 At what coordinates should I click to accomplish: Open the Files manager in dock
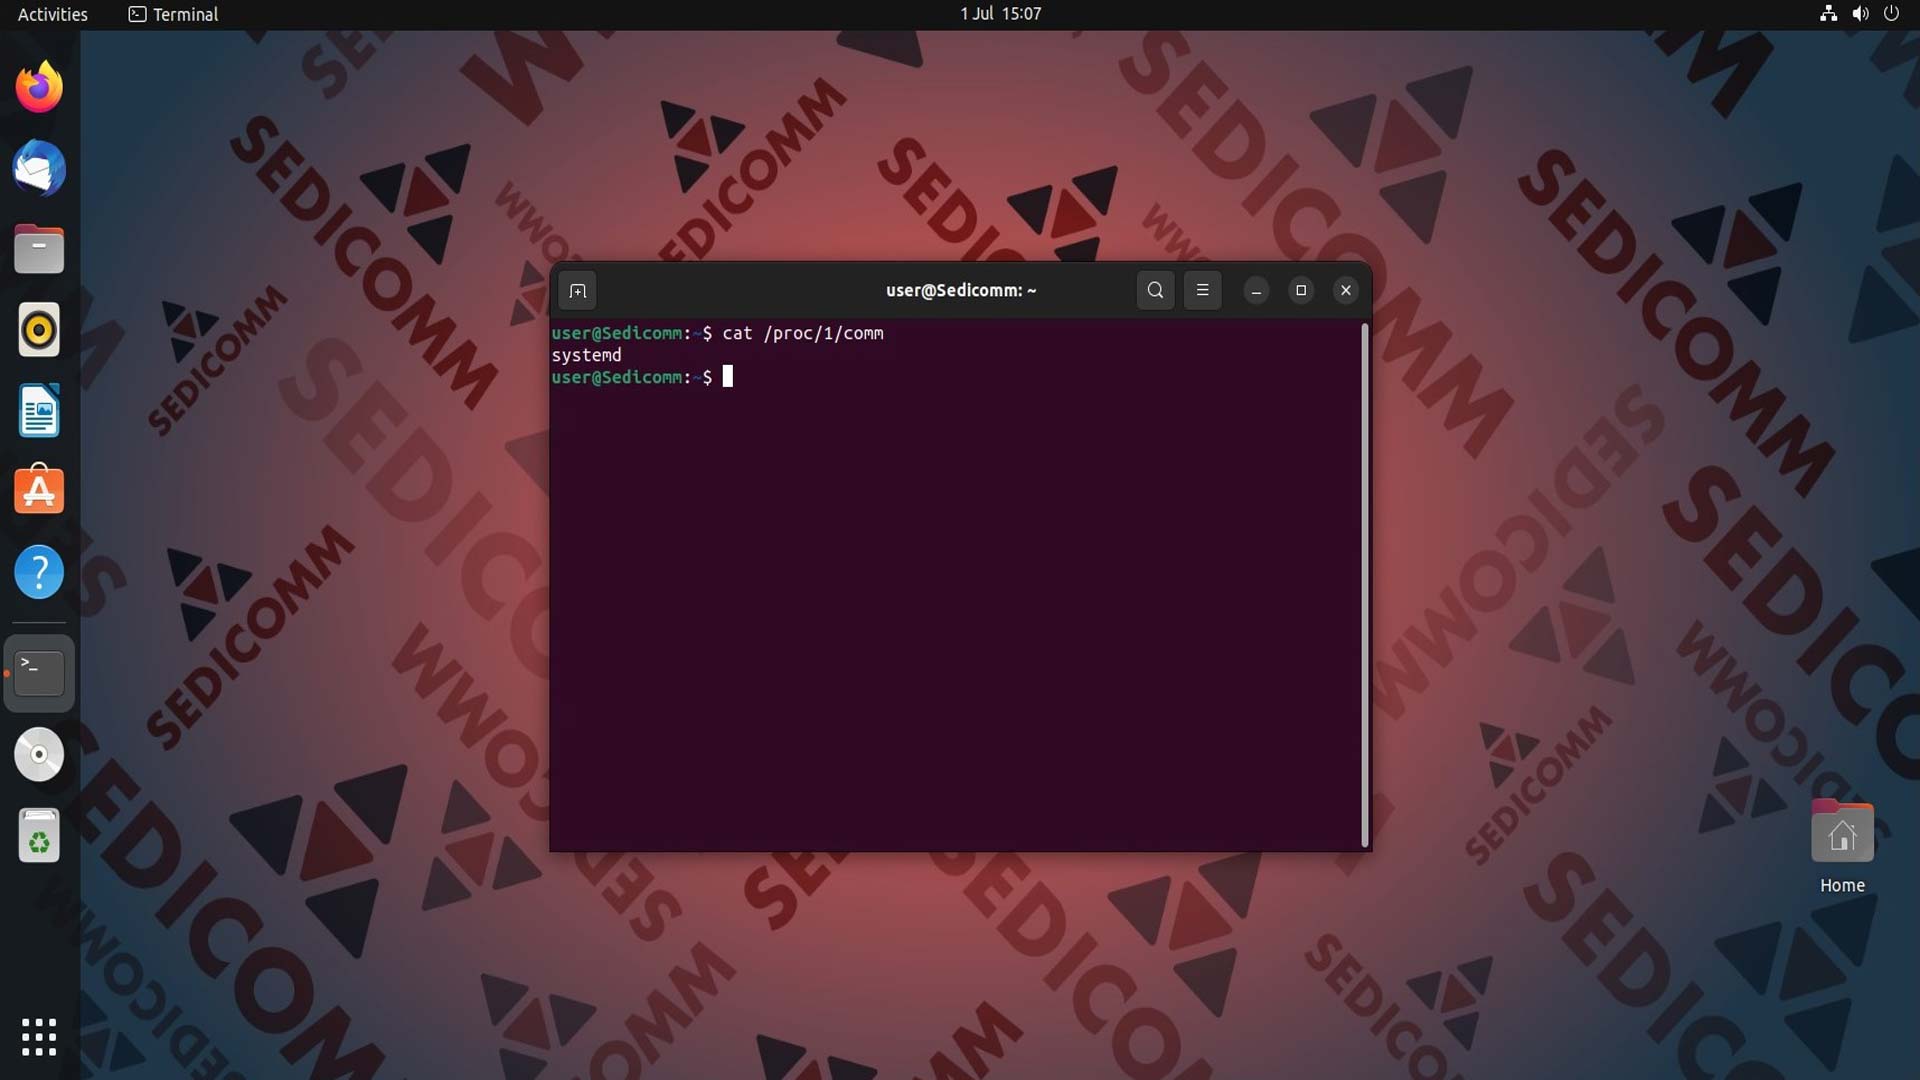point(39,249)
